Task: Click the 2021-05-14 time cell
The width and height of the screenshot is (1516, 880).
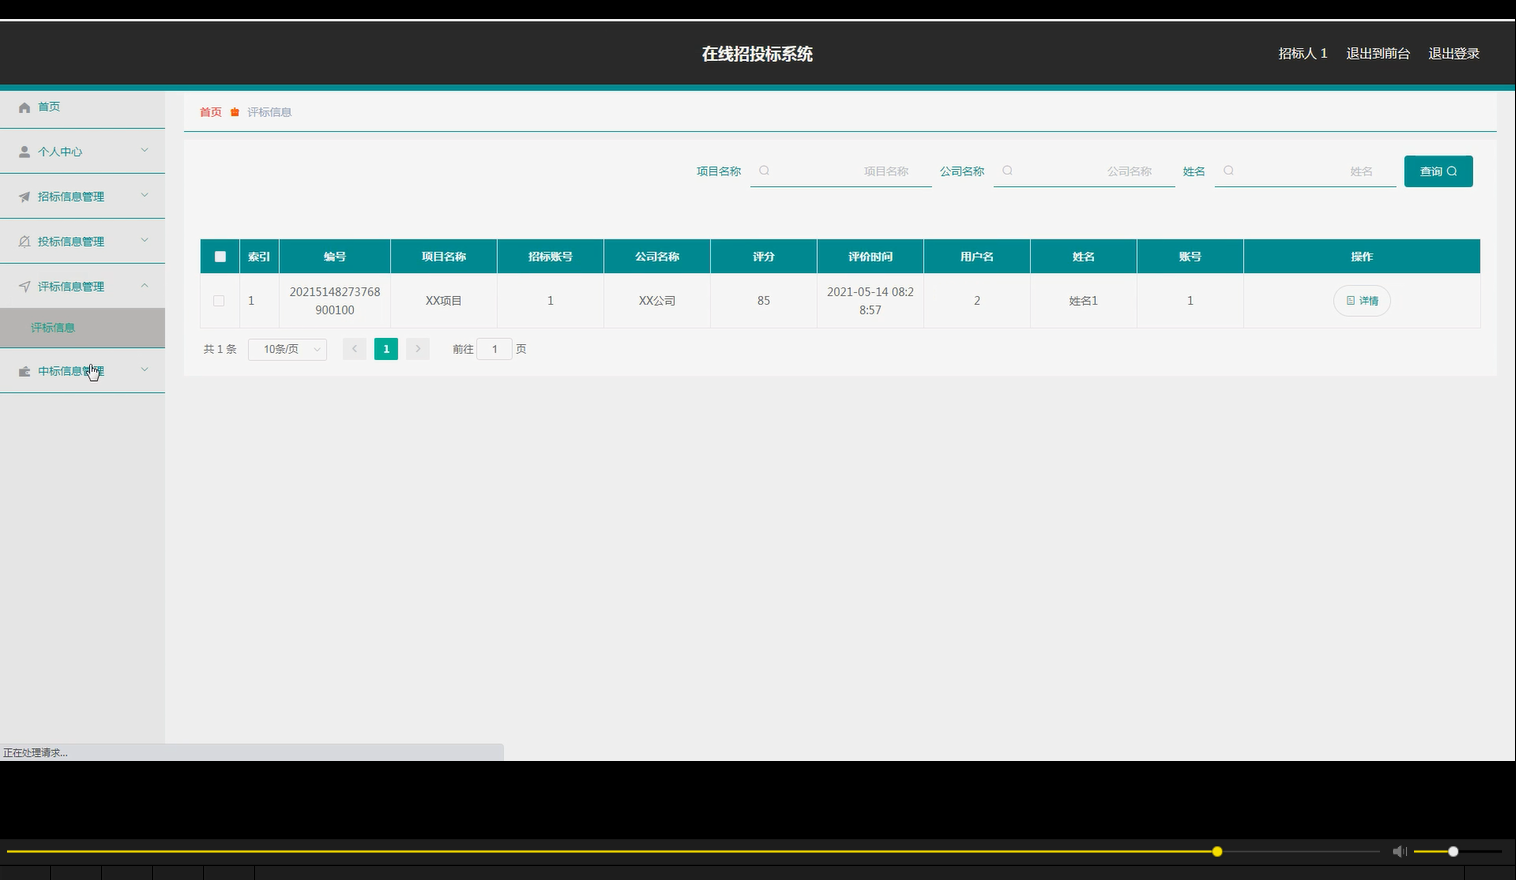Action: [x=871, y=301]
